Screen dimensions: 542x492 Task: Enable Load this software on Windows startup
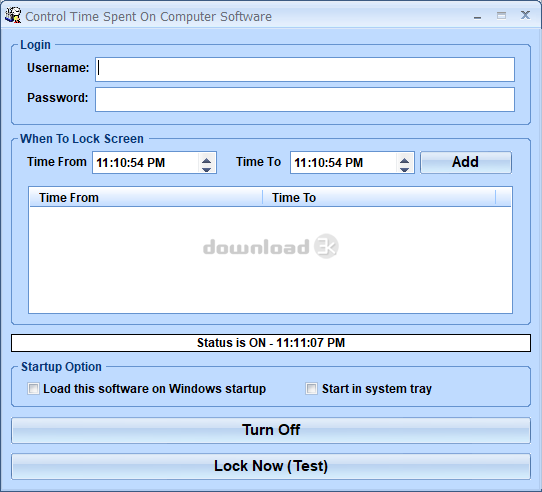[x=34, y=389]
